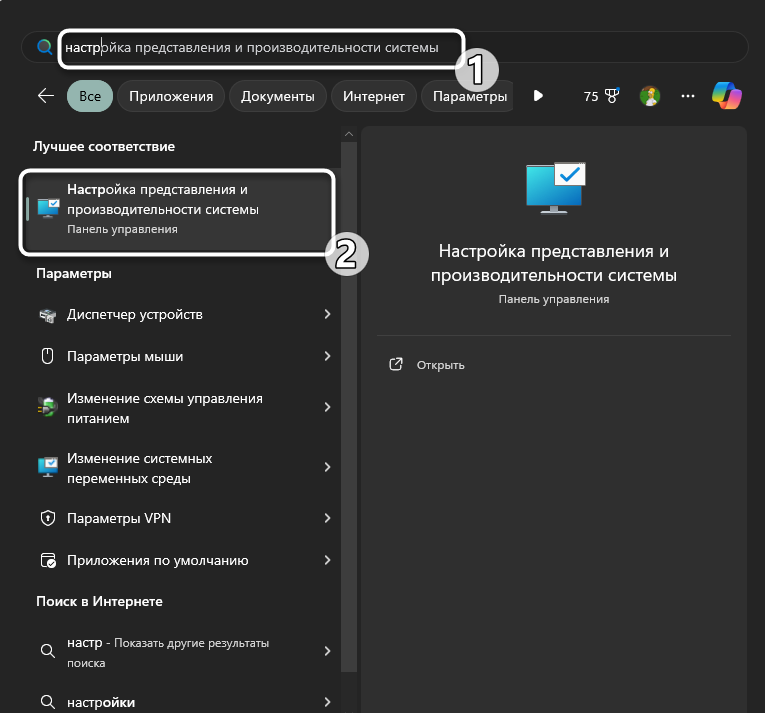
Task: Click the search magnifier icon in search bar
Action: coord(44,47)
